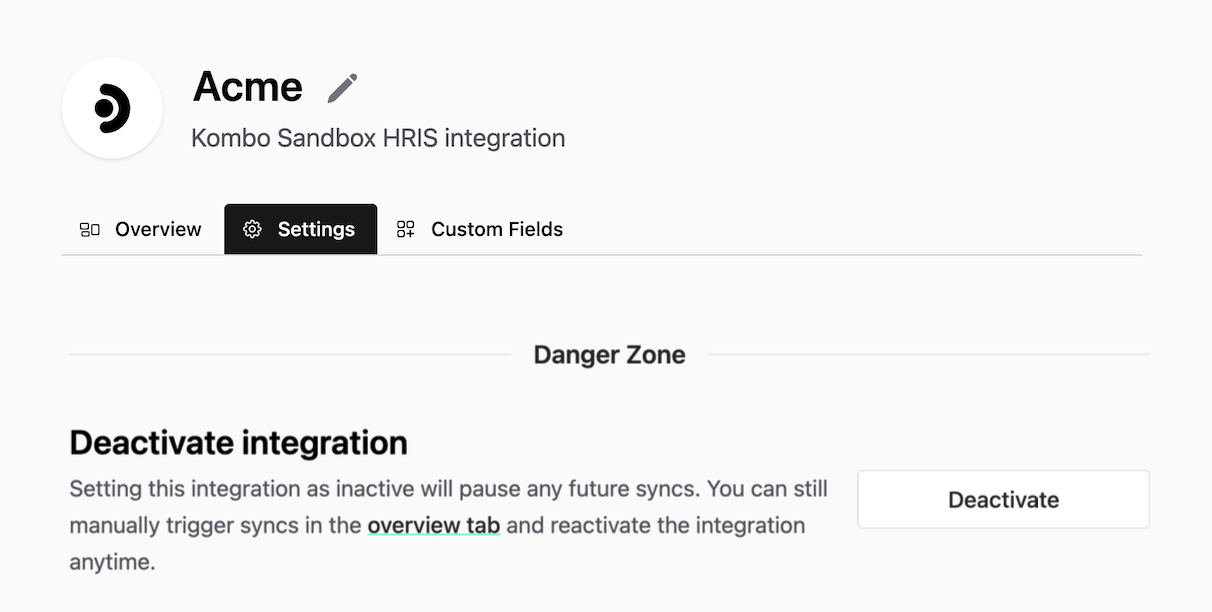Follow the 'overview tab' link

[x=434, y=525]
